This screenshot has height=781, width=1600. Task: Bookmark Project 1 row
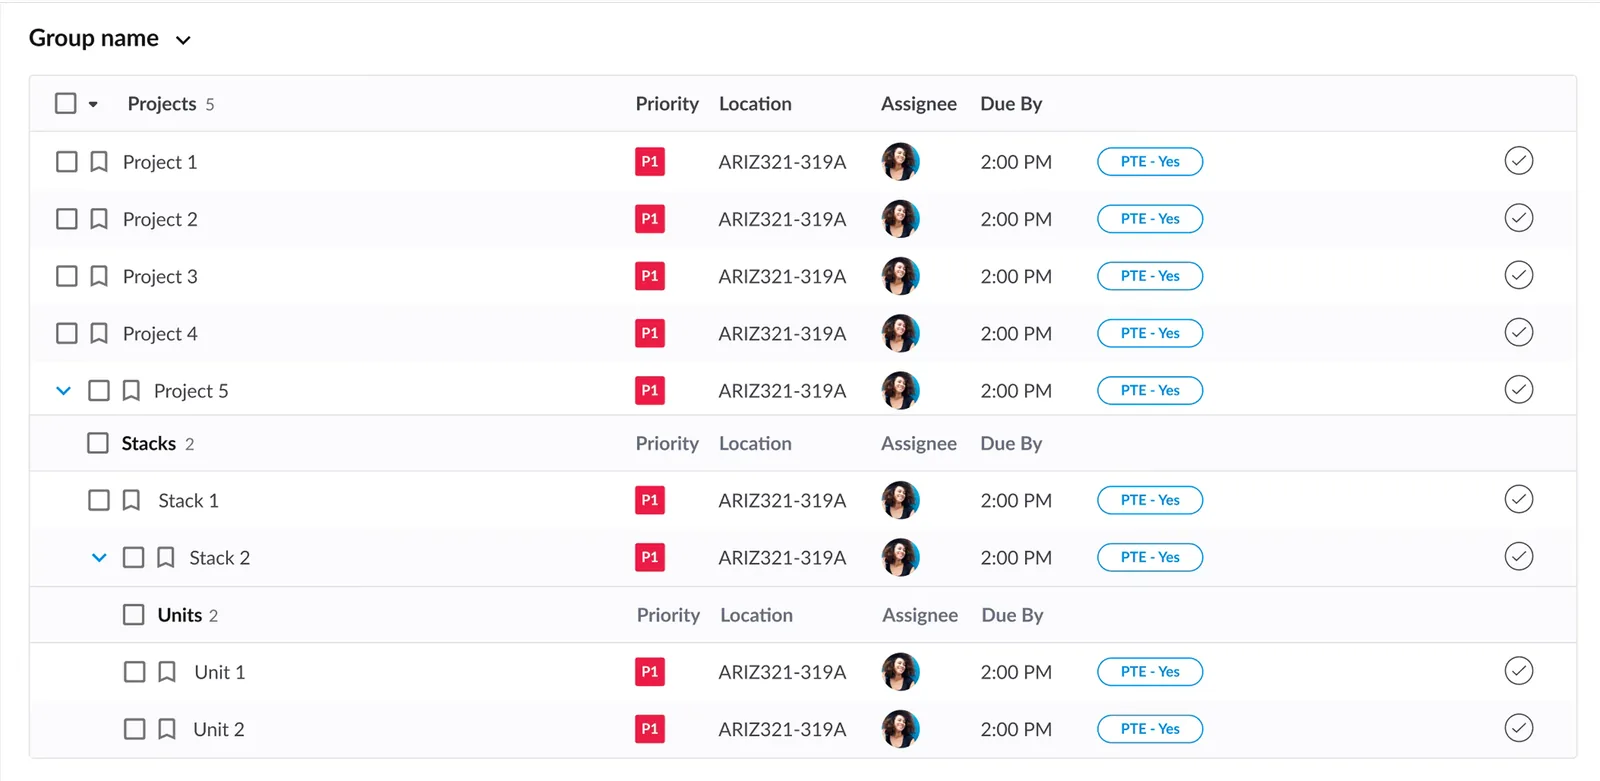(99, 162)
